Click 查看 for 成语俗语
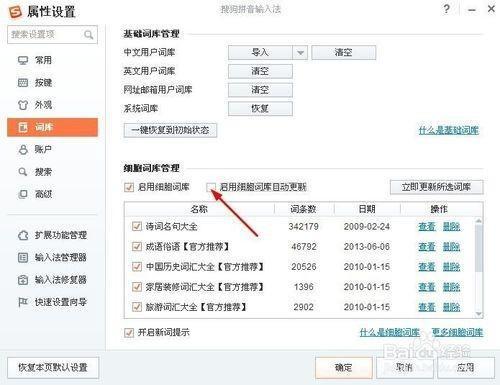The height and width of the screenshot is (385, 500). tap(427, 247)
